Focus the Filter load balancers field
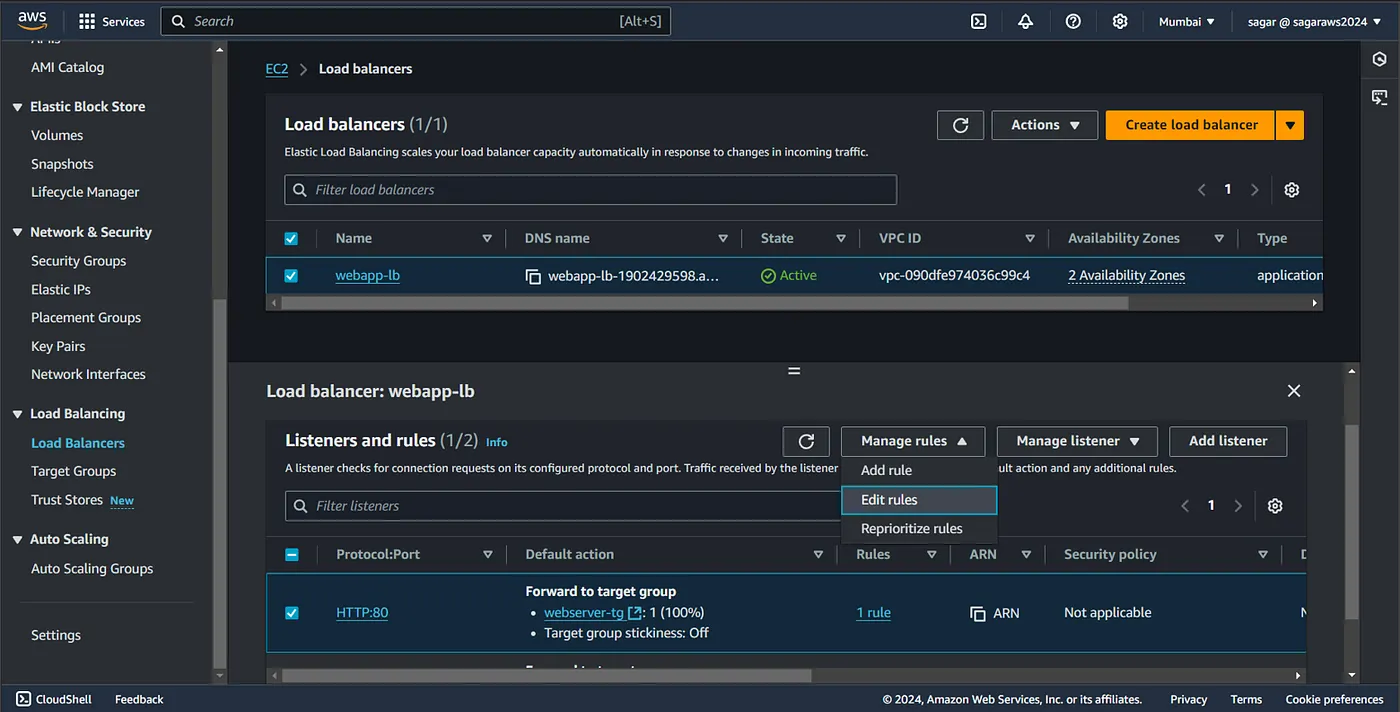 [590, 190]
